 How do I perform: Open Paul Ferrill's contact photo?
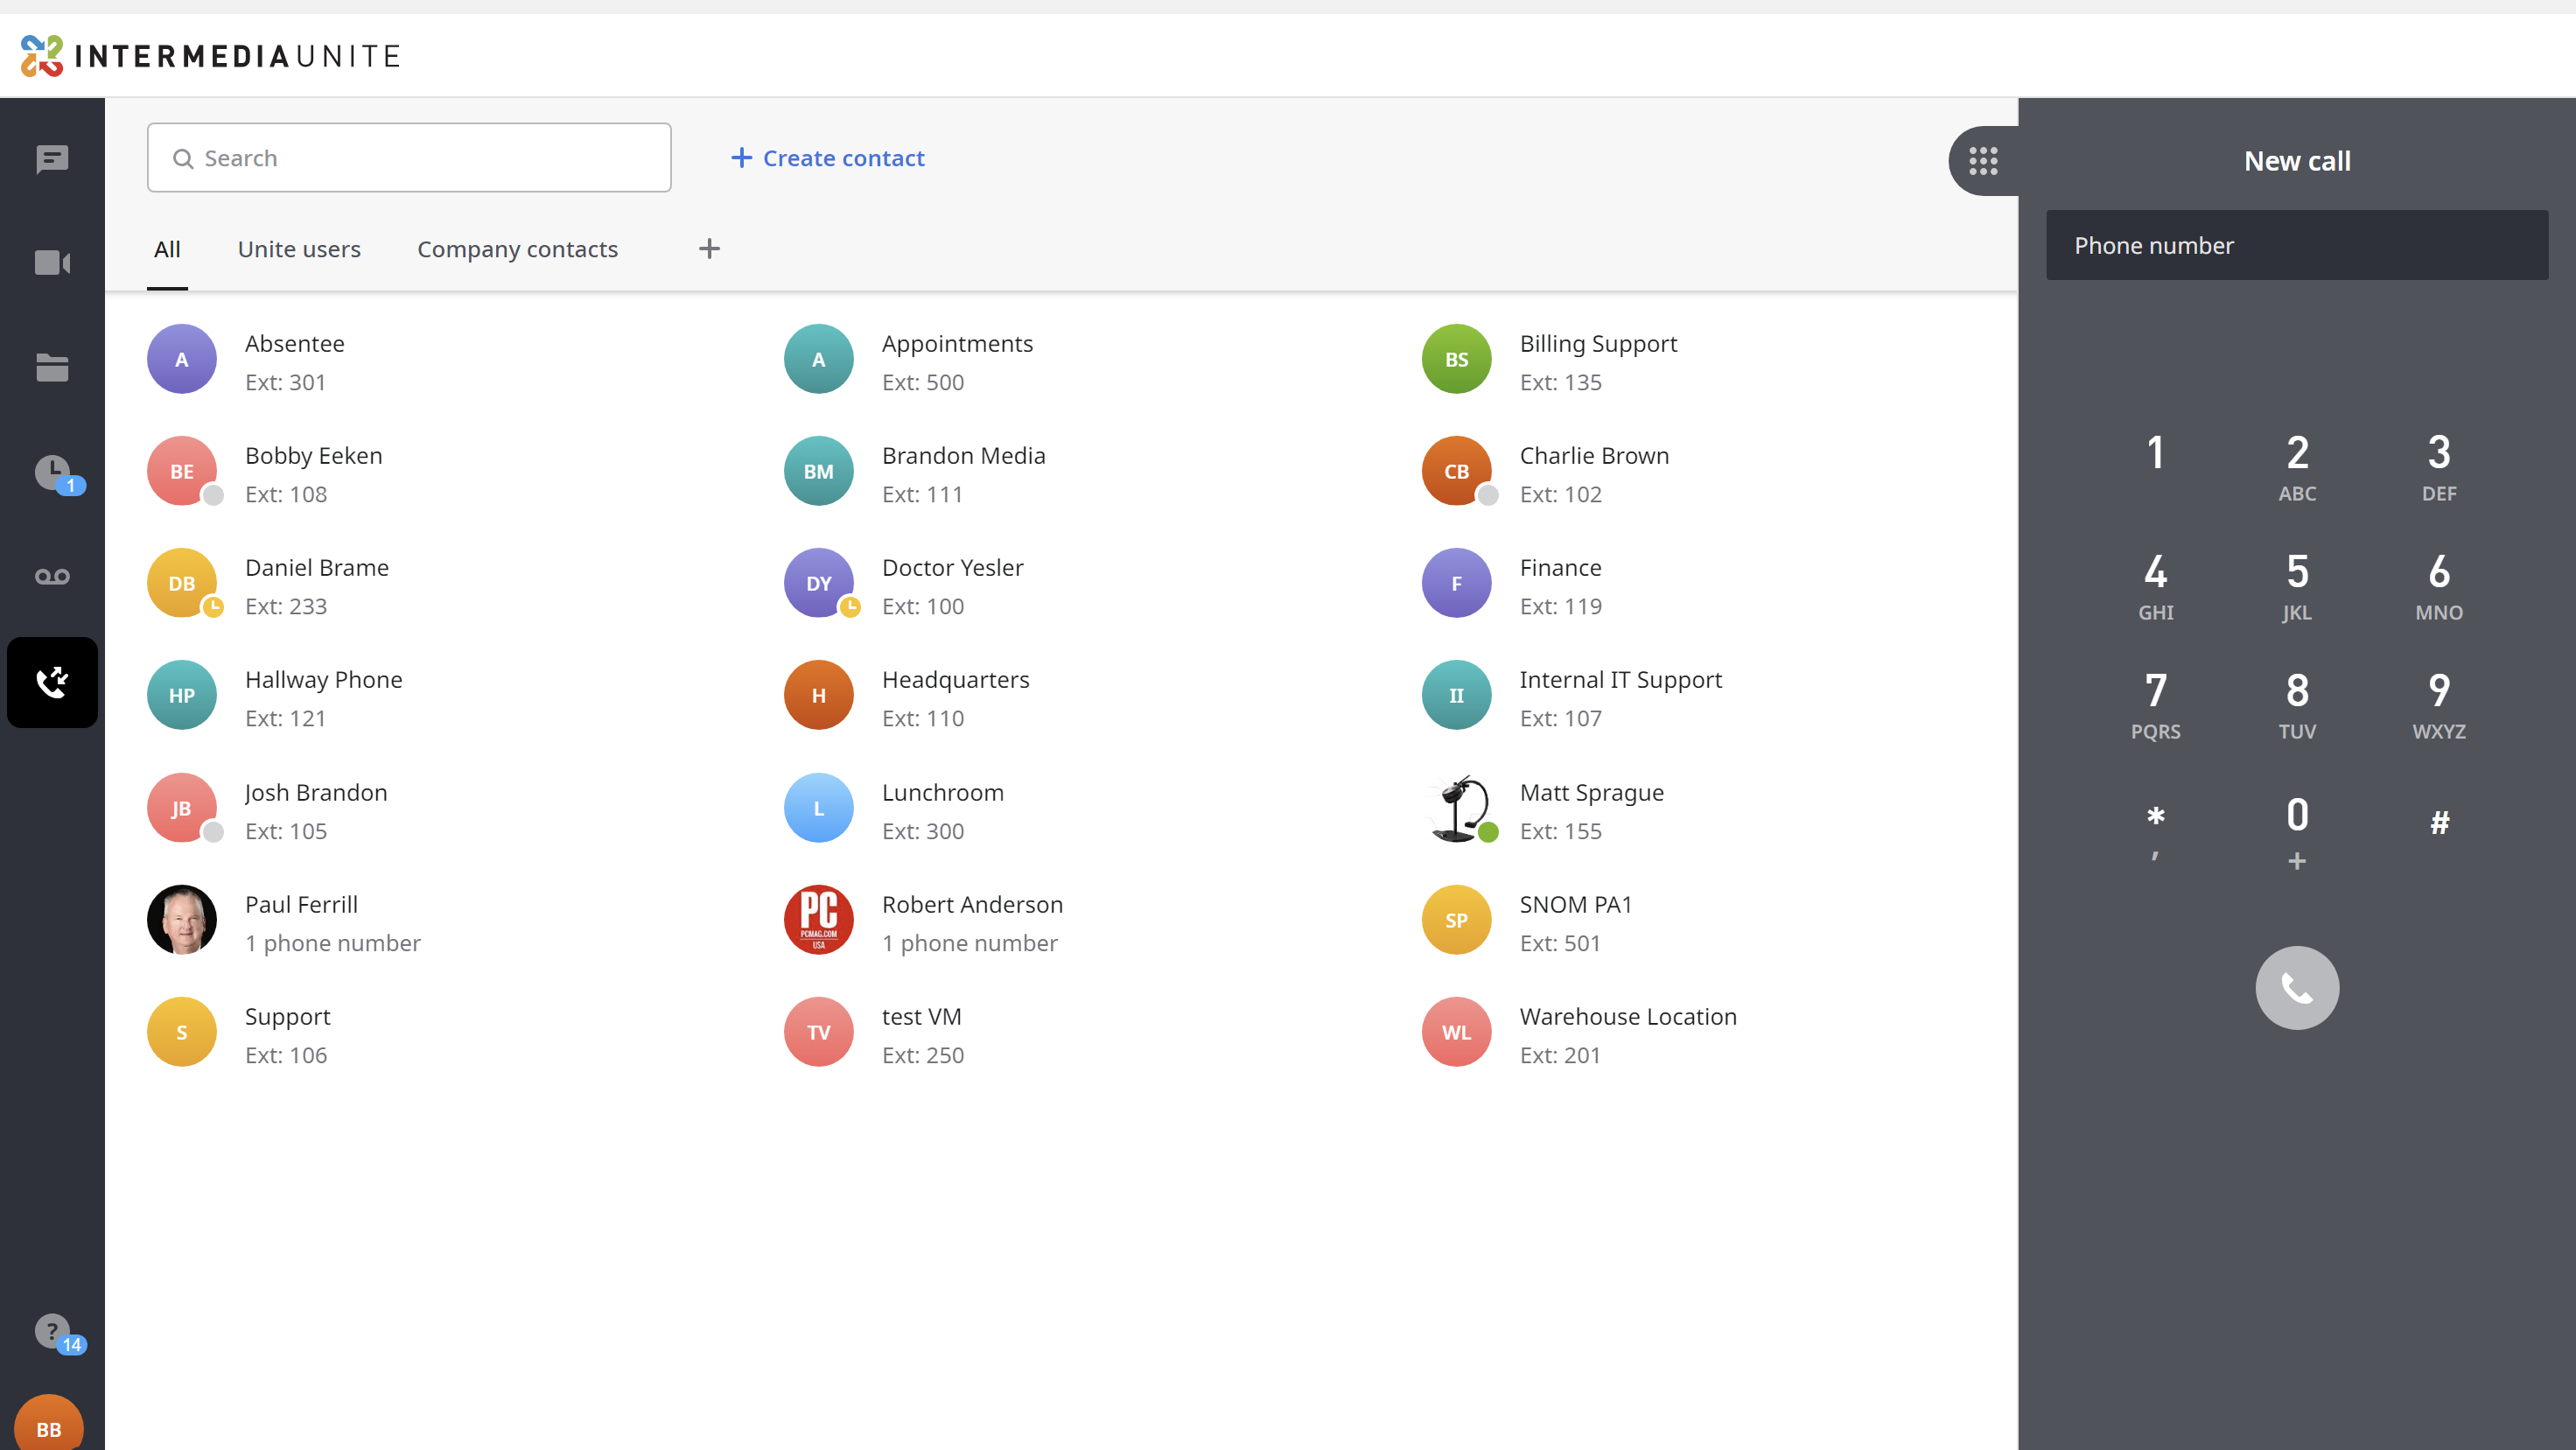(x=182, y=920)
